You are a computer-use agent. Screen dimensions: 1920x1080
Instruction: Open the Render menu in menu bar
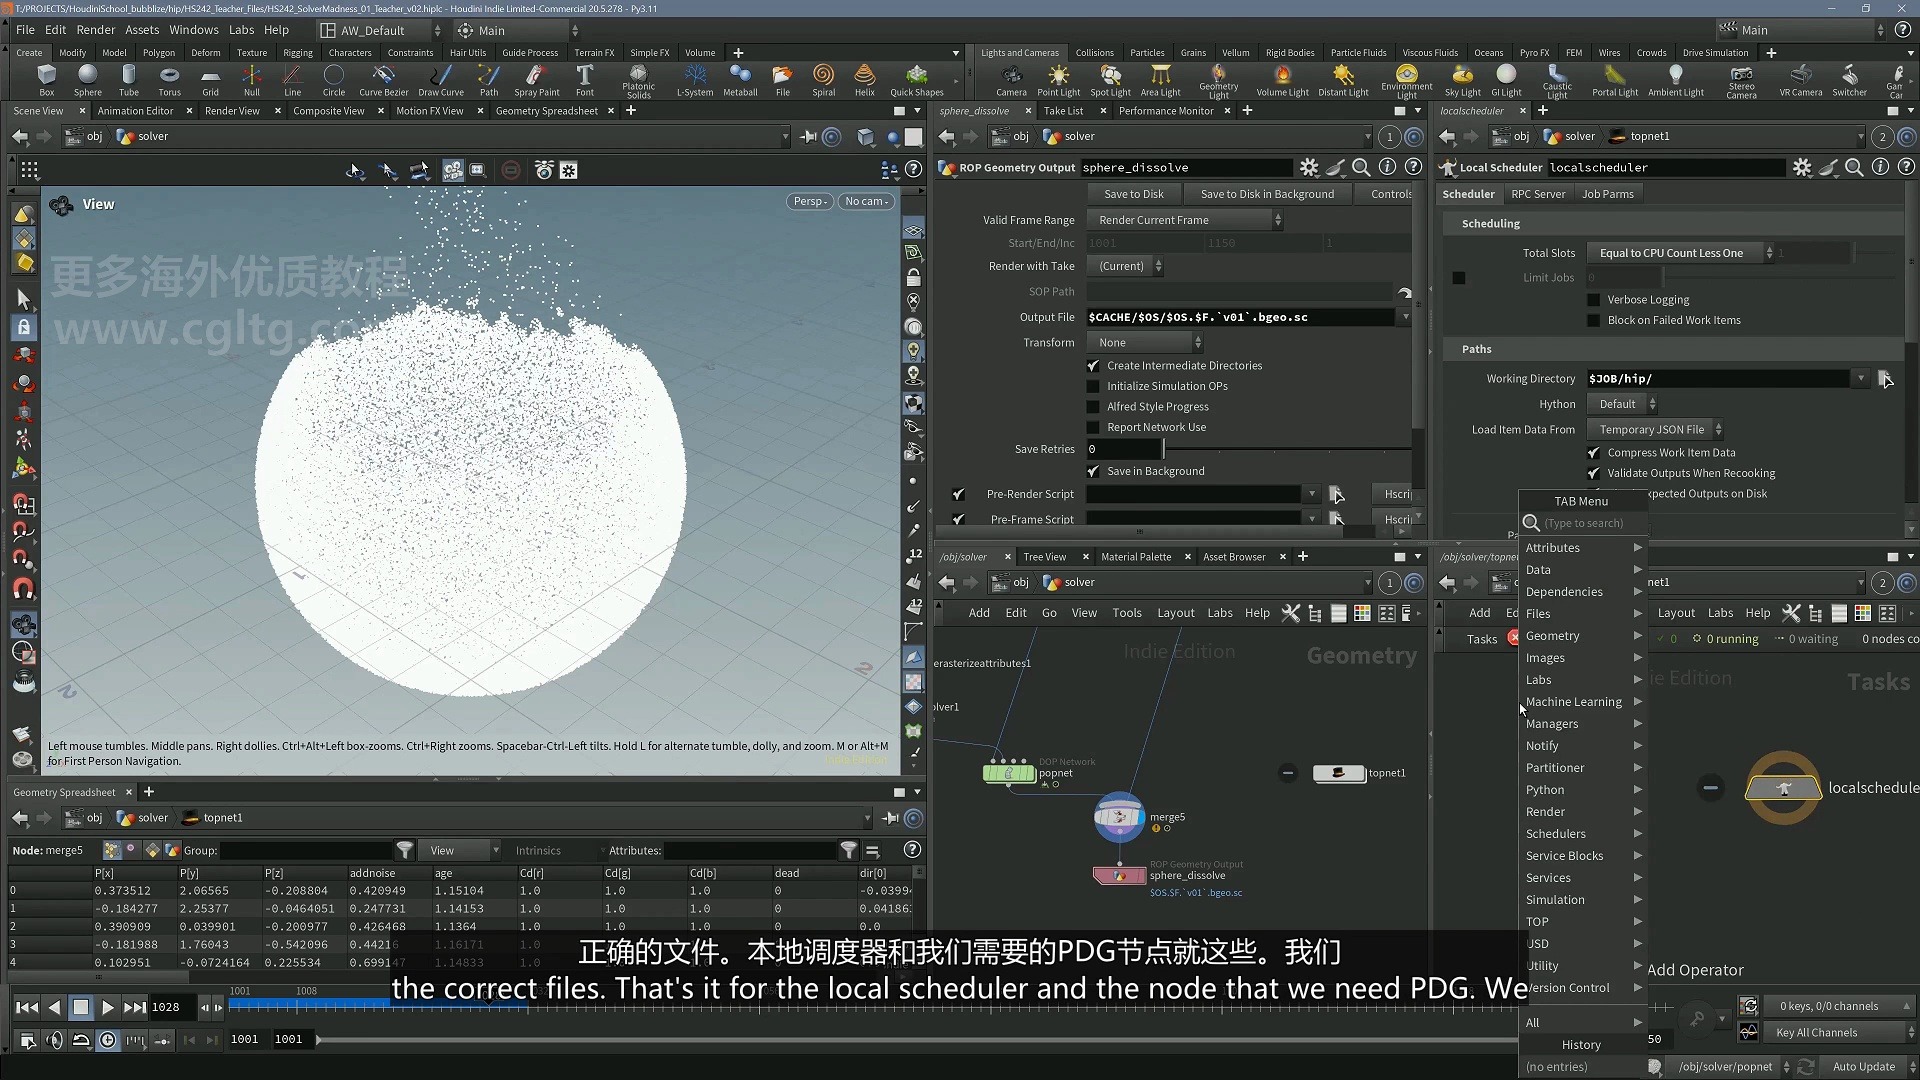96,30
